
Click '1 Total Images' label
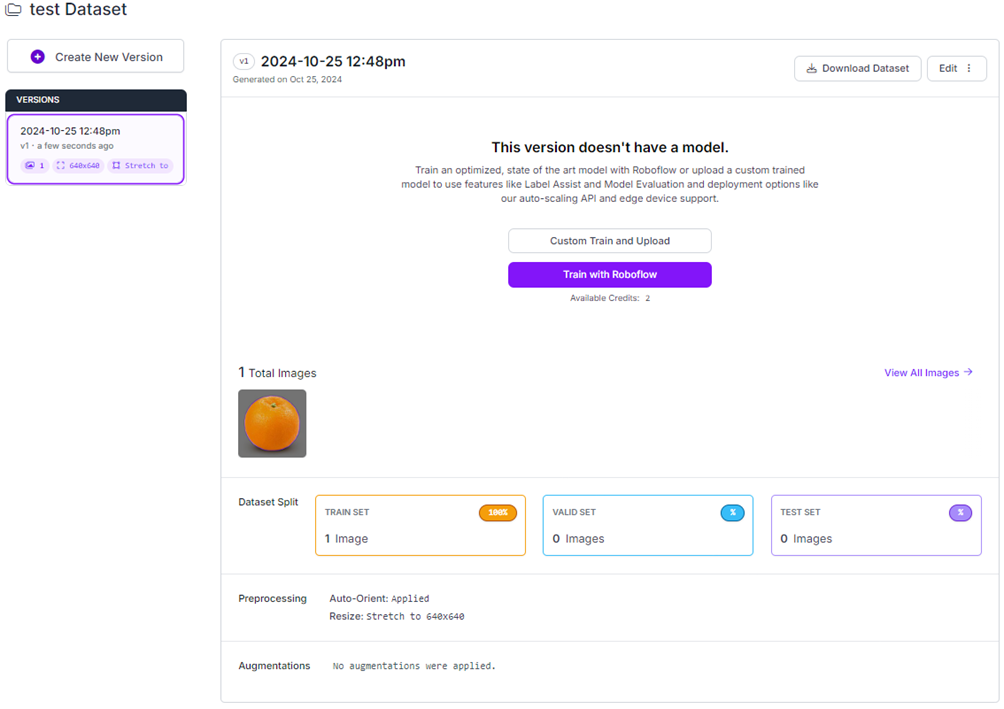click(277, 373)
